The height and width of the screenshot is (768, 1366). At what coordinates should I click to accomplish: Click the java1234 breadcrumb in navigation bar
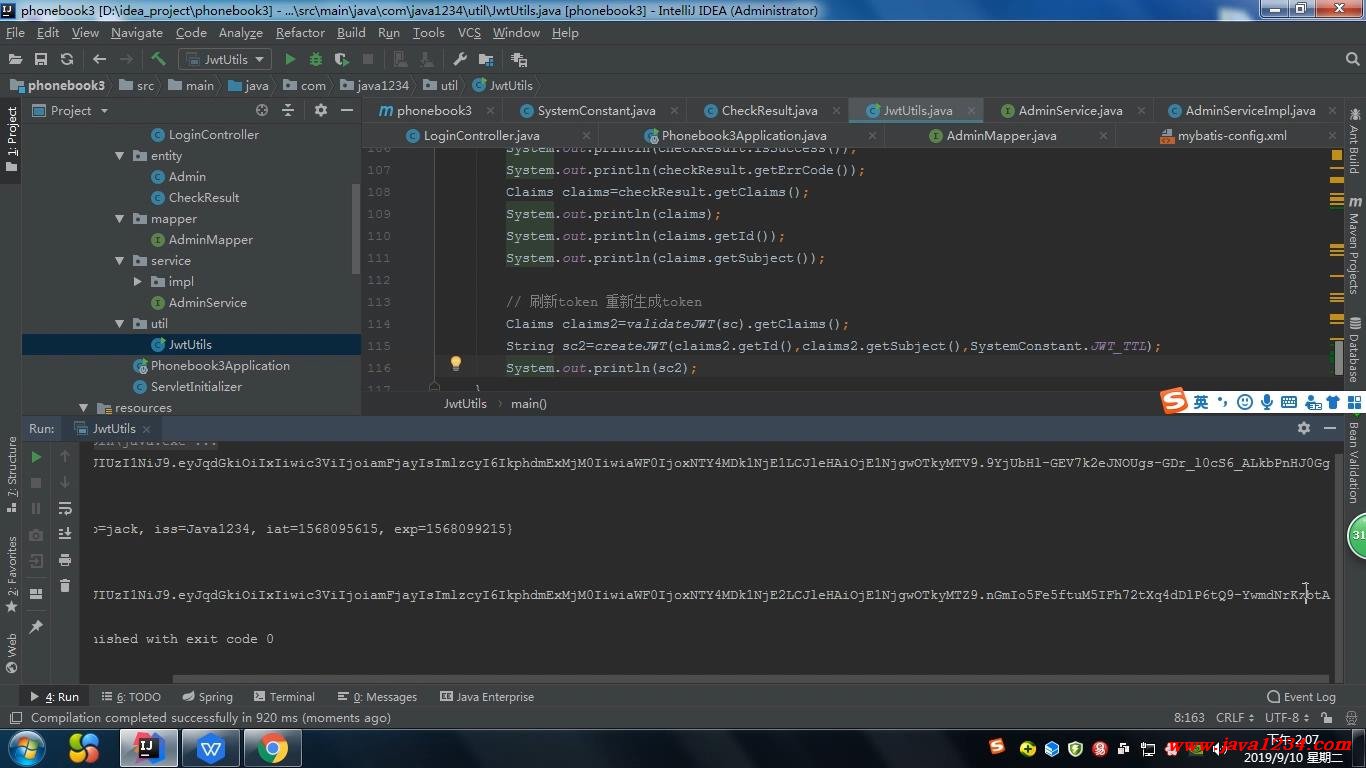pos(374,85)
